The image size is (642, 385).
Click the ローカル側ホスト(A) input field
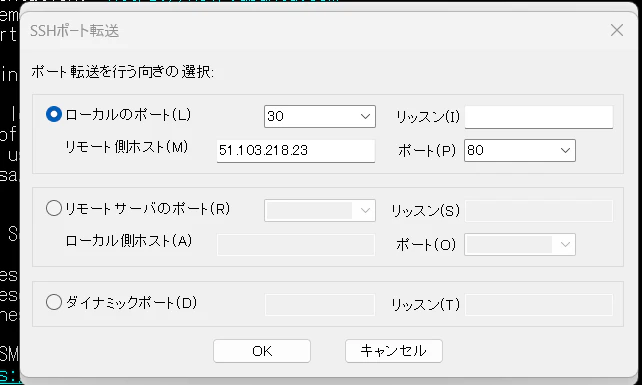(296, 245)
